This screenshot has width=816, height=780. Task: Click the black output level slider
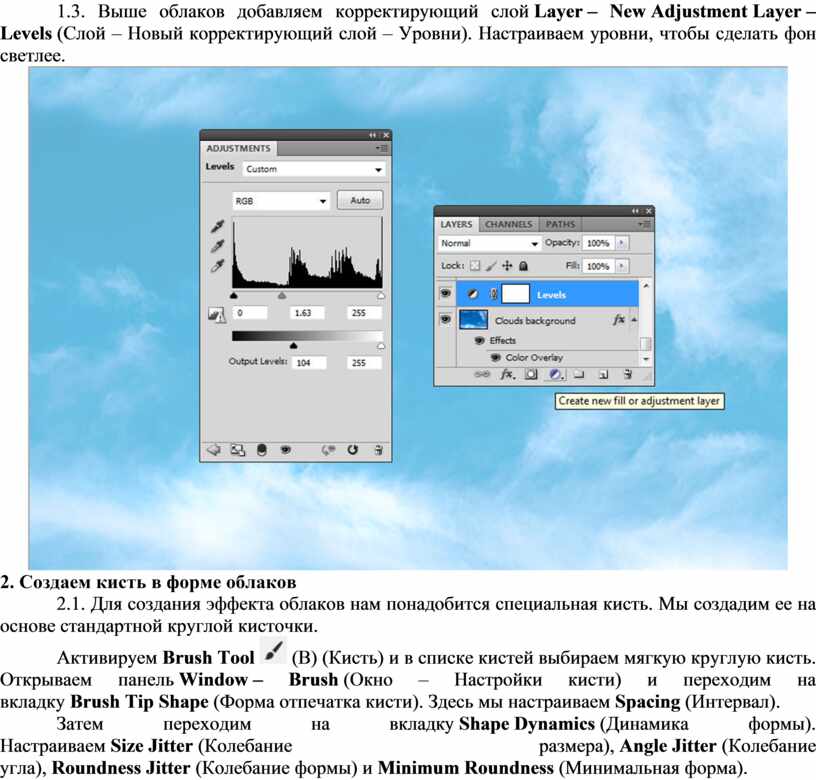294,346
